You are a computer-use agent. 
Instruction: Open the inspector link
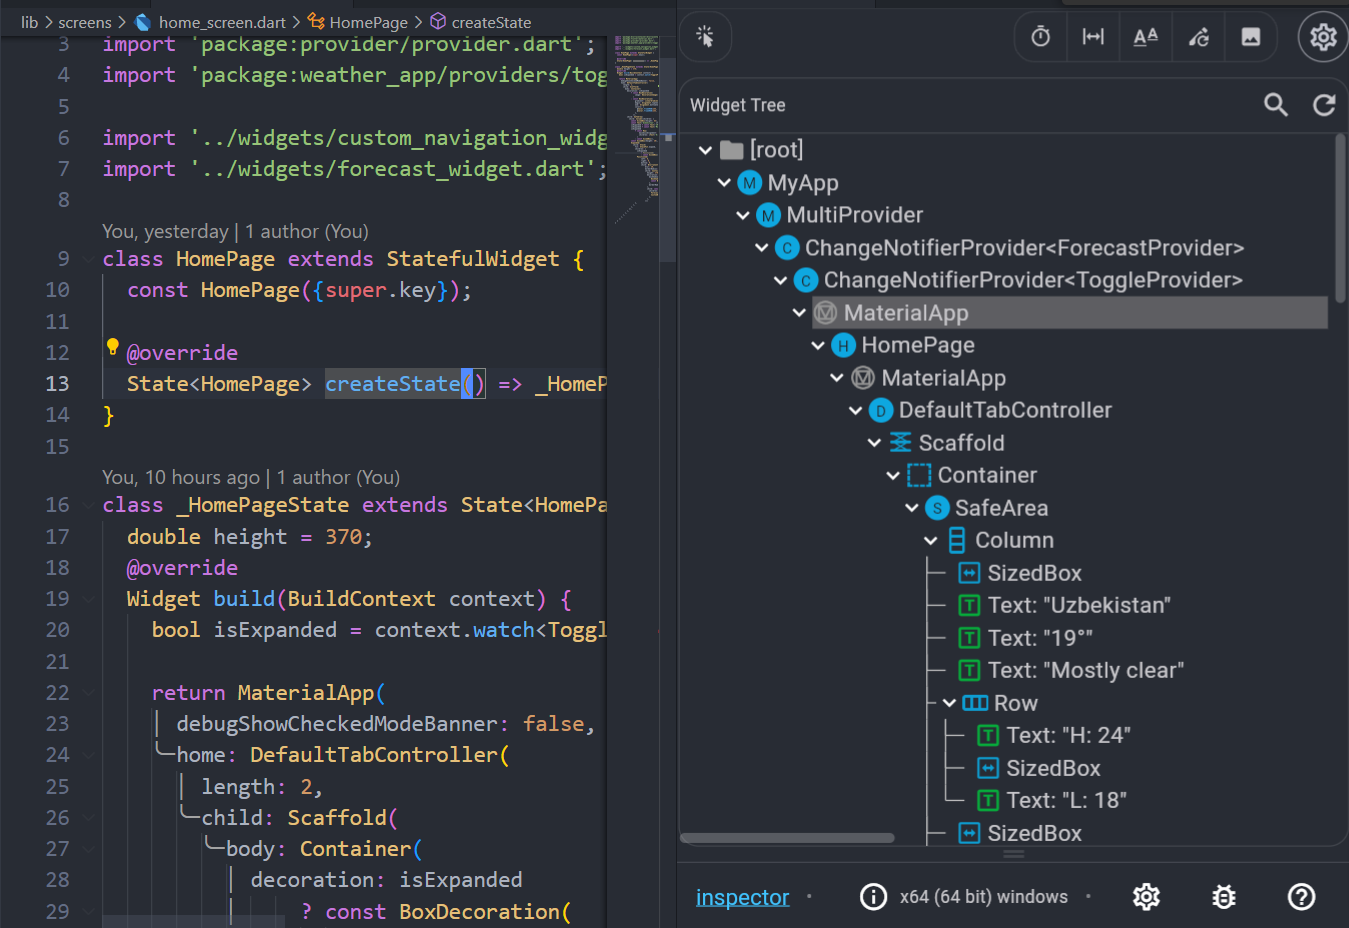pyautogui.click(x=742, y=897)
